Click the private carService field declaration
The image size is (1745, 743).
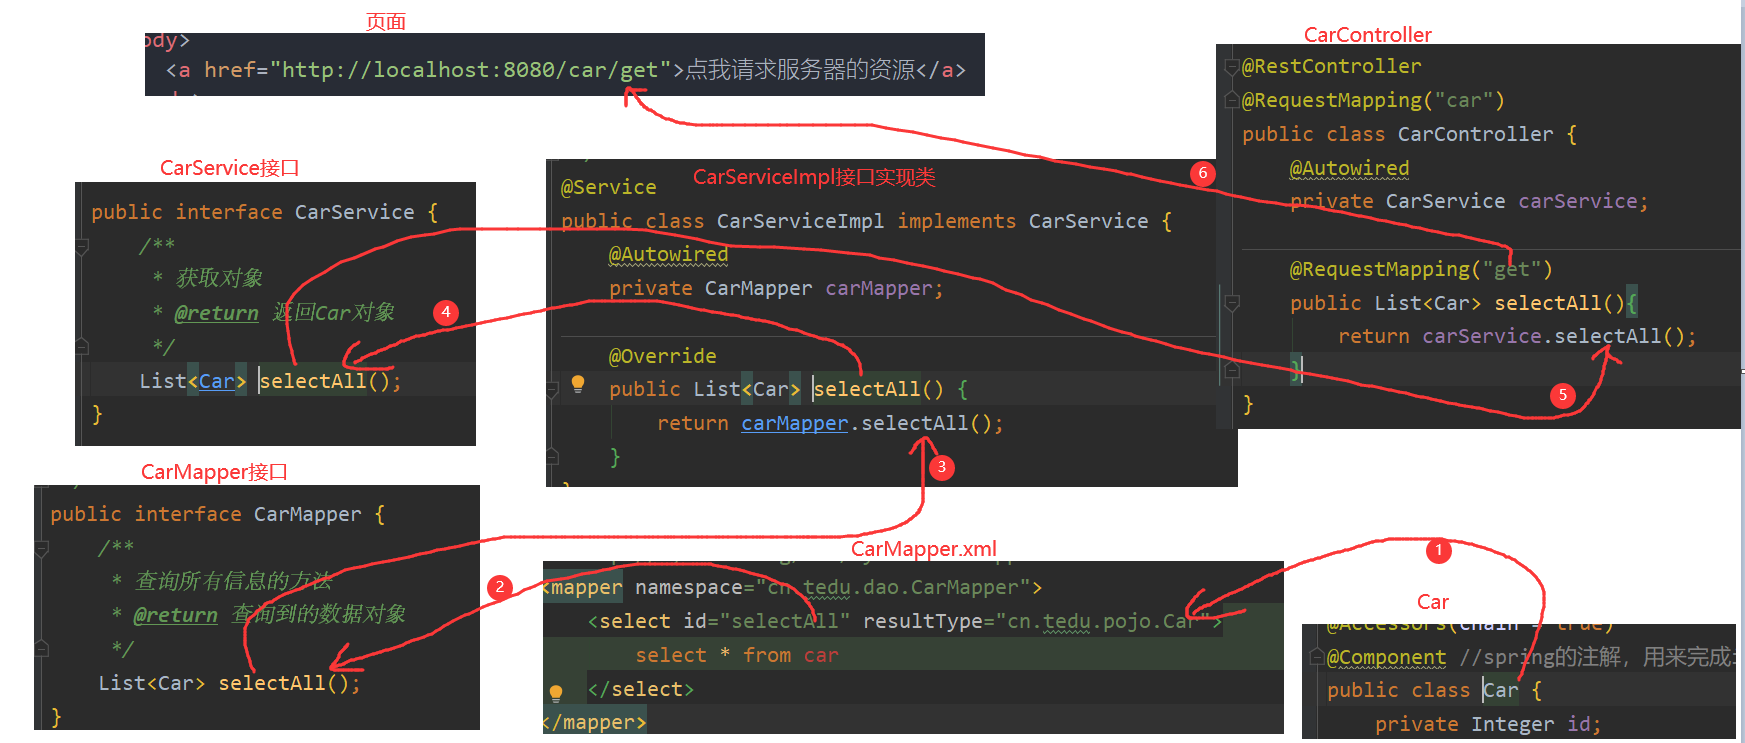1469,201
